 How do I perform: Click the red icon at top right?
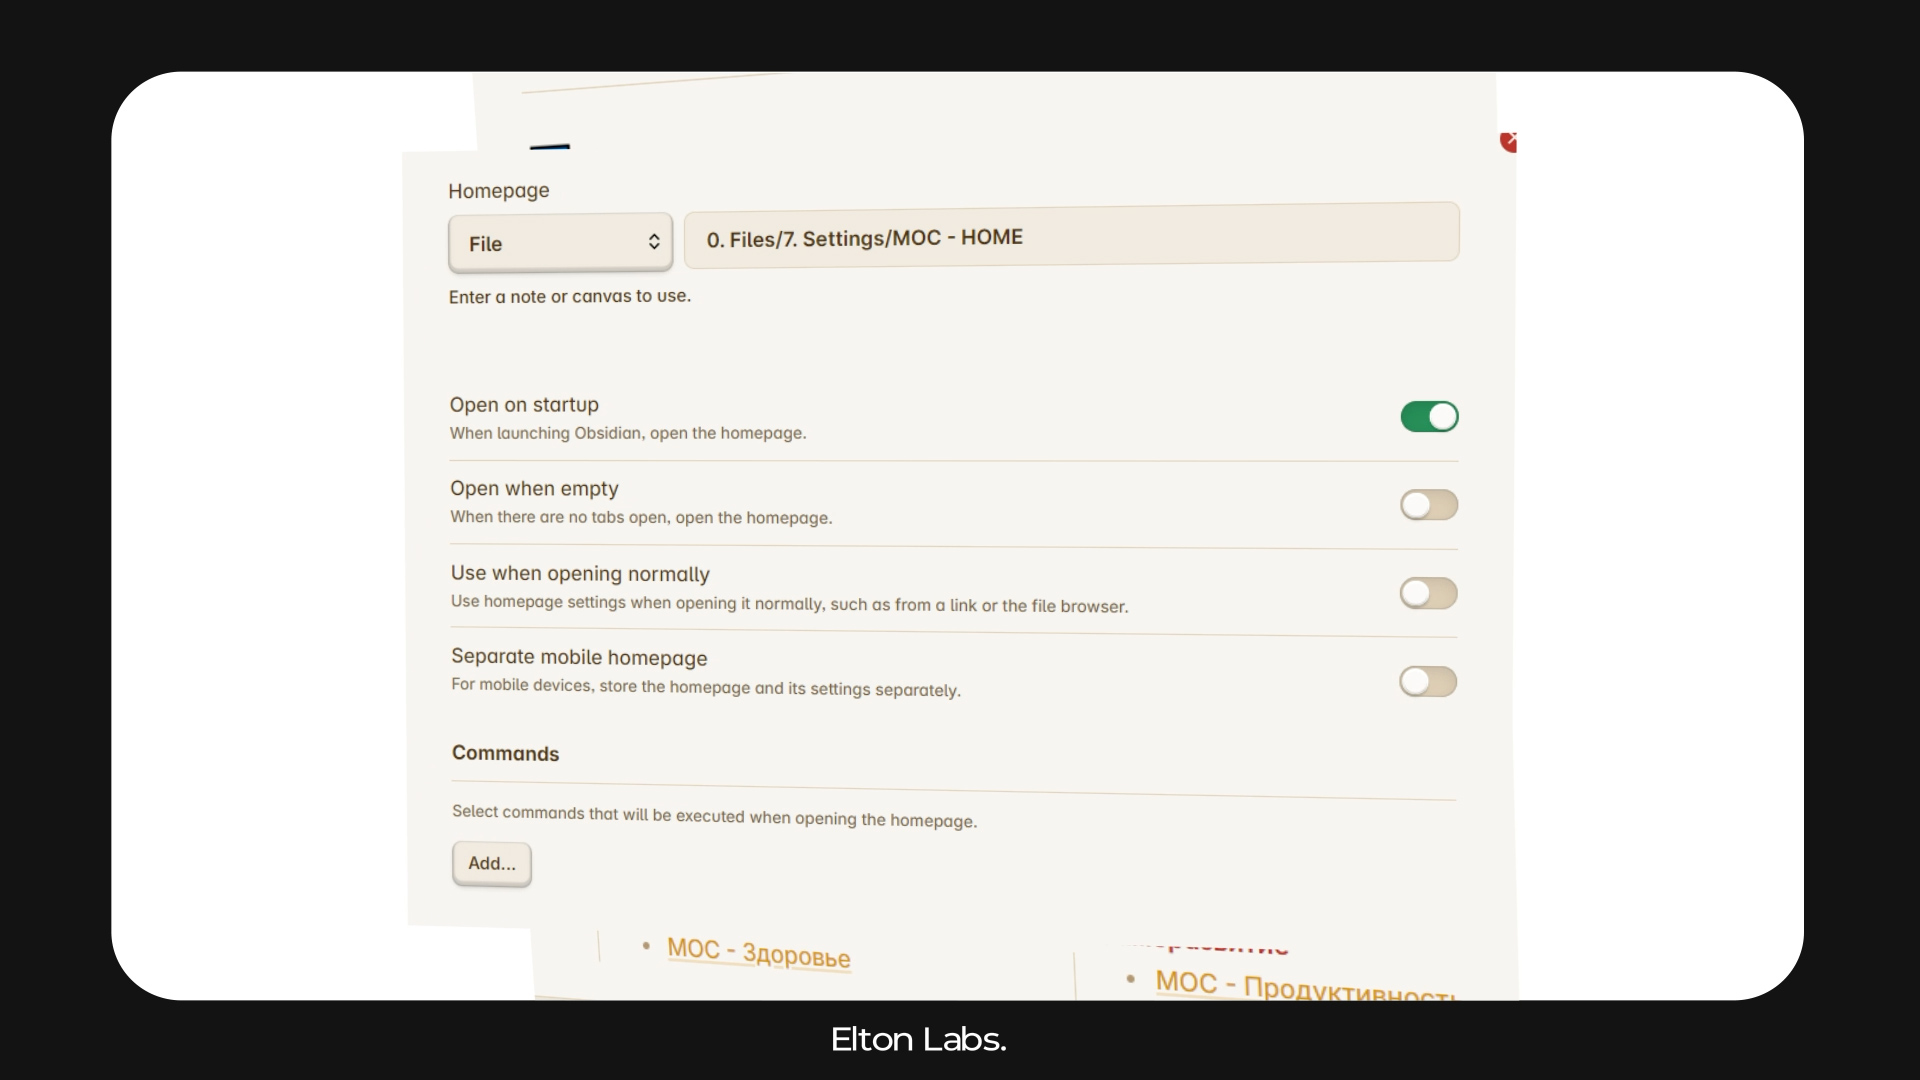1509,142
